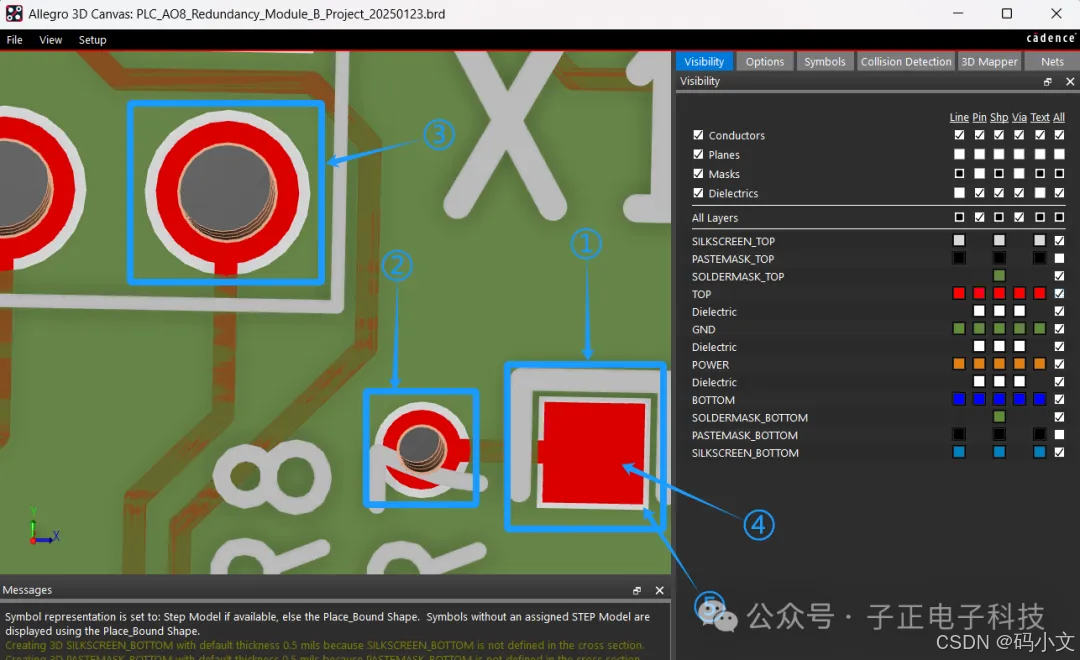Toggle Masks Text visibility checkbox

(1039, 174)
